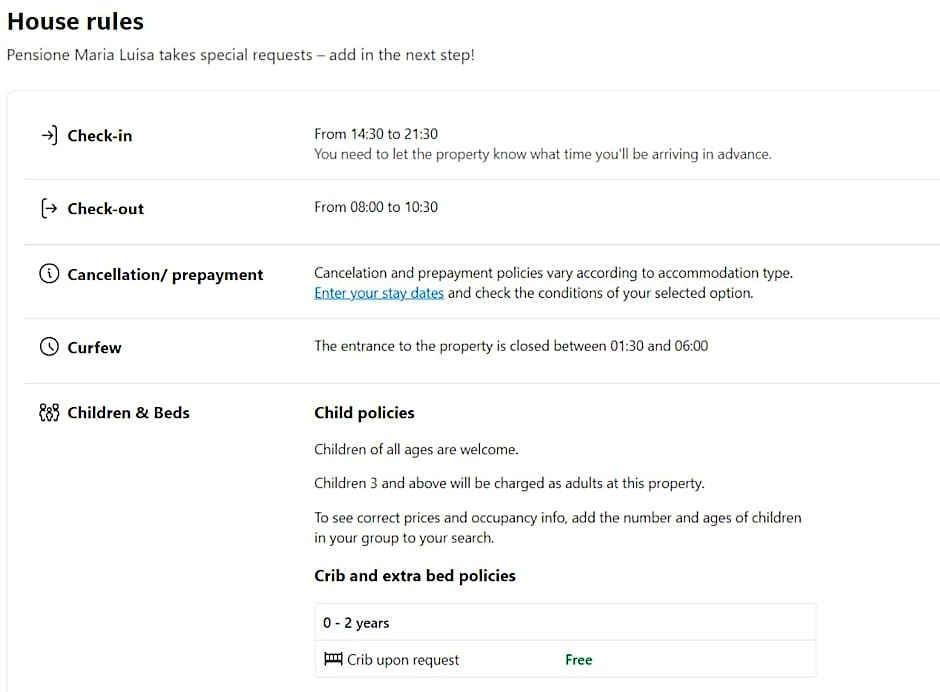940x692 pixels.
Task: Click the Curfew label
Action: [x=94, y=347]
